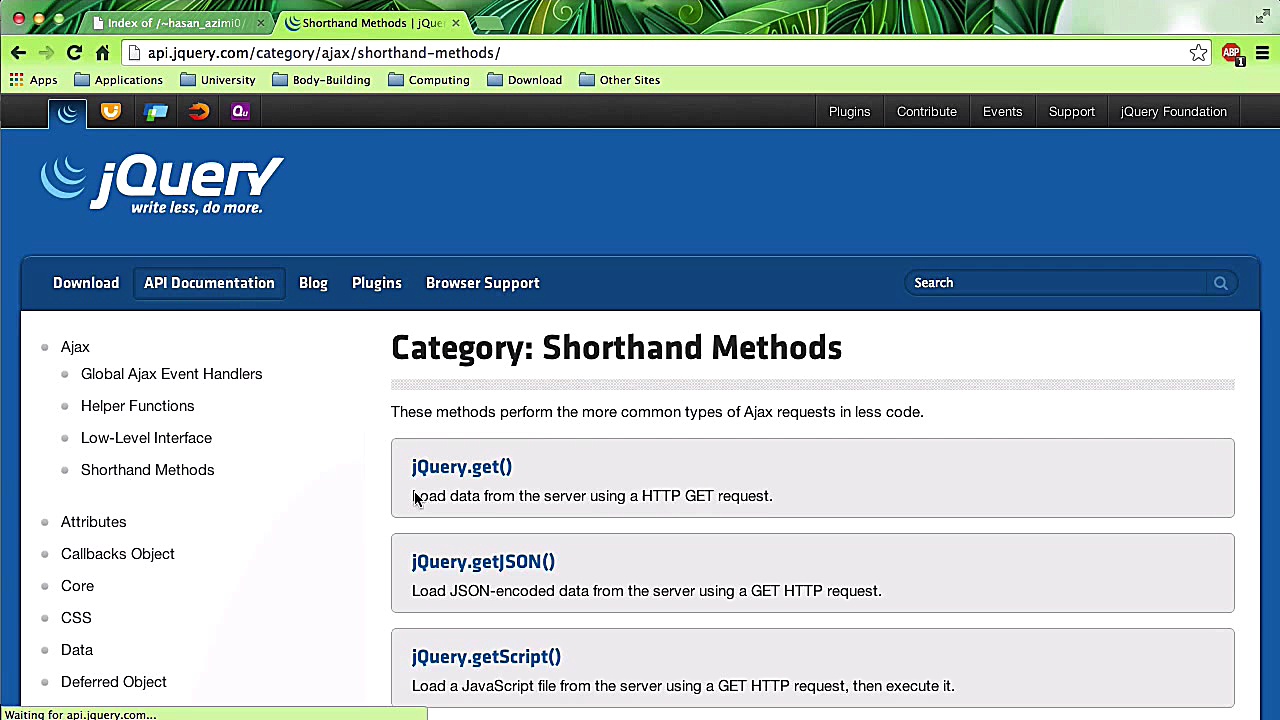This screenshot has height=720, width=1280.
Task: Click 'Load JSON-encoded data' description text
Action: [647, 591]
